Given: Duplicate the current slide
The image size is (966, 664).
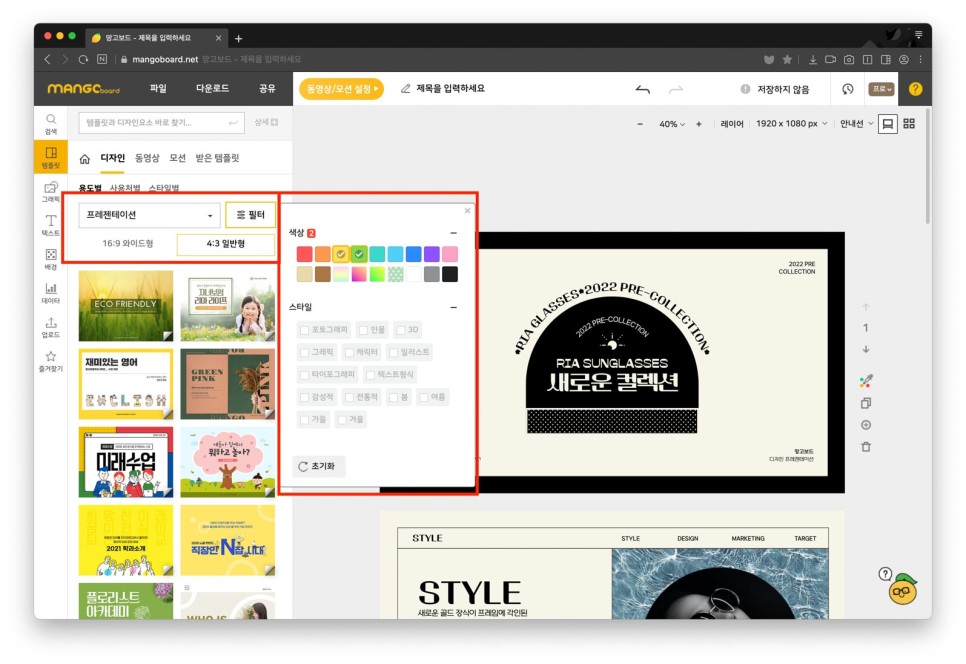Looking at the screenshot, I should pyautogui.click(x=866, y=403).
